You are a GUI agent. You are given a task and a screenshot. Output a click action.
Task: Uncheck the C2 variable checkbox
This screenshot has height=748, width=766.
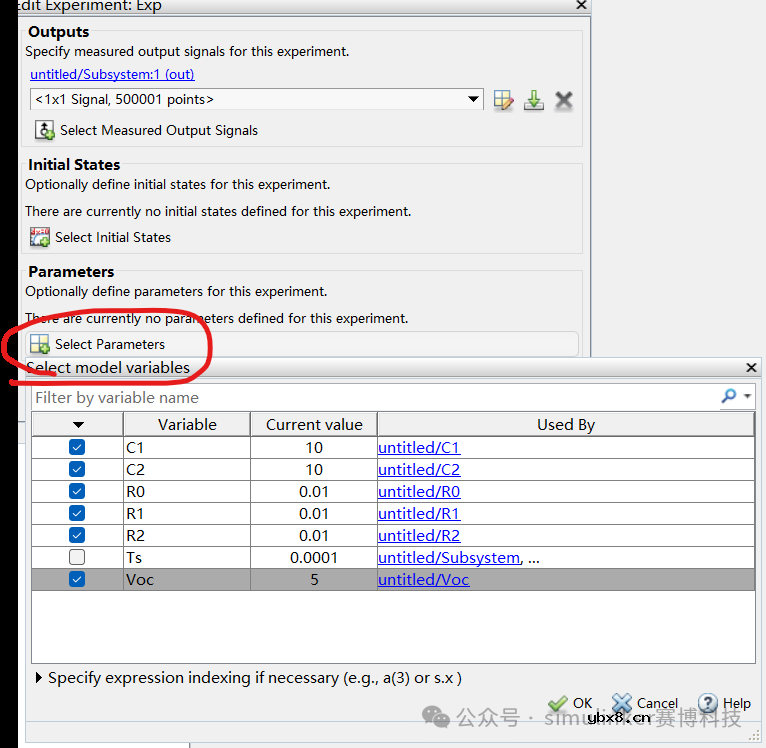77,469
